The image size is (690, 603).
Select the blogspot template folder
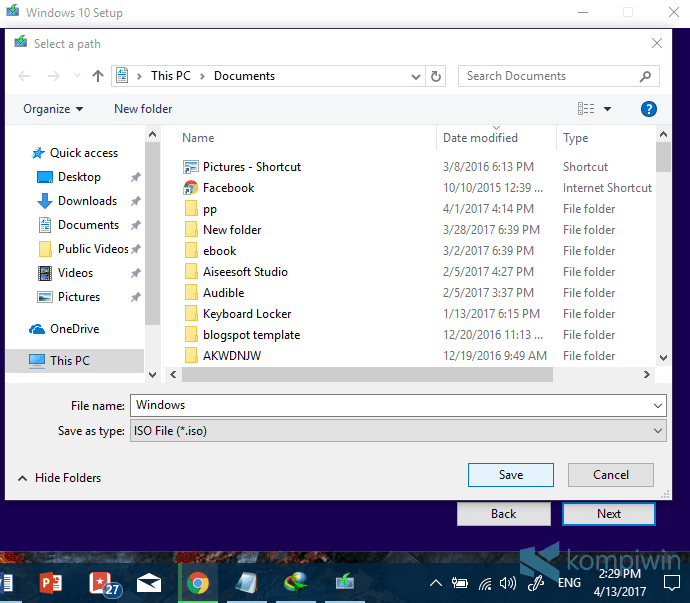[251, 335]
